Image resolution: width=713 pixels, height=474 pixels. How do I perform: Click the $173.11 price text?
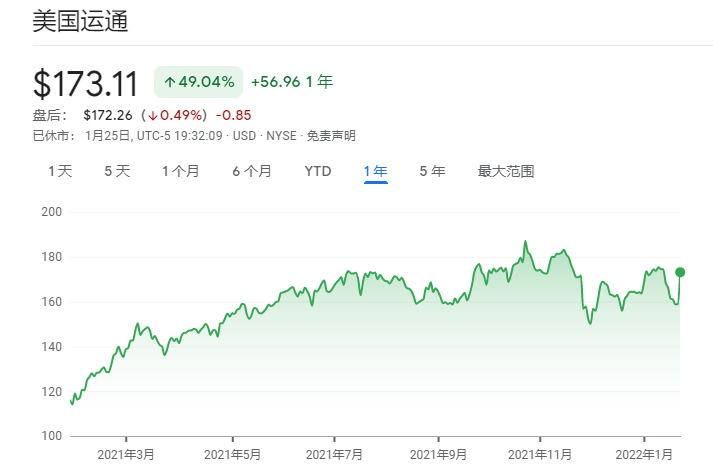(x=85, y=84)
